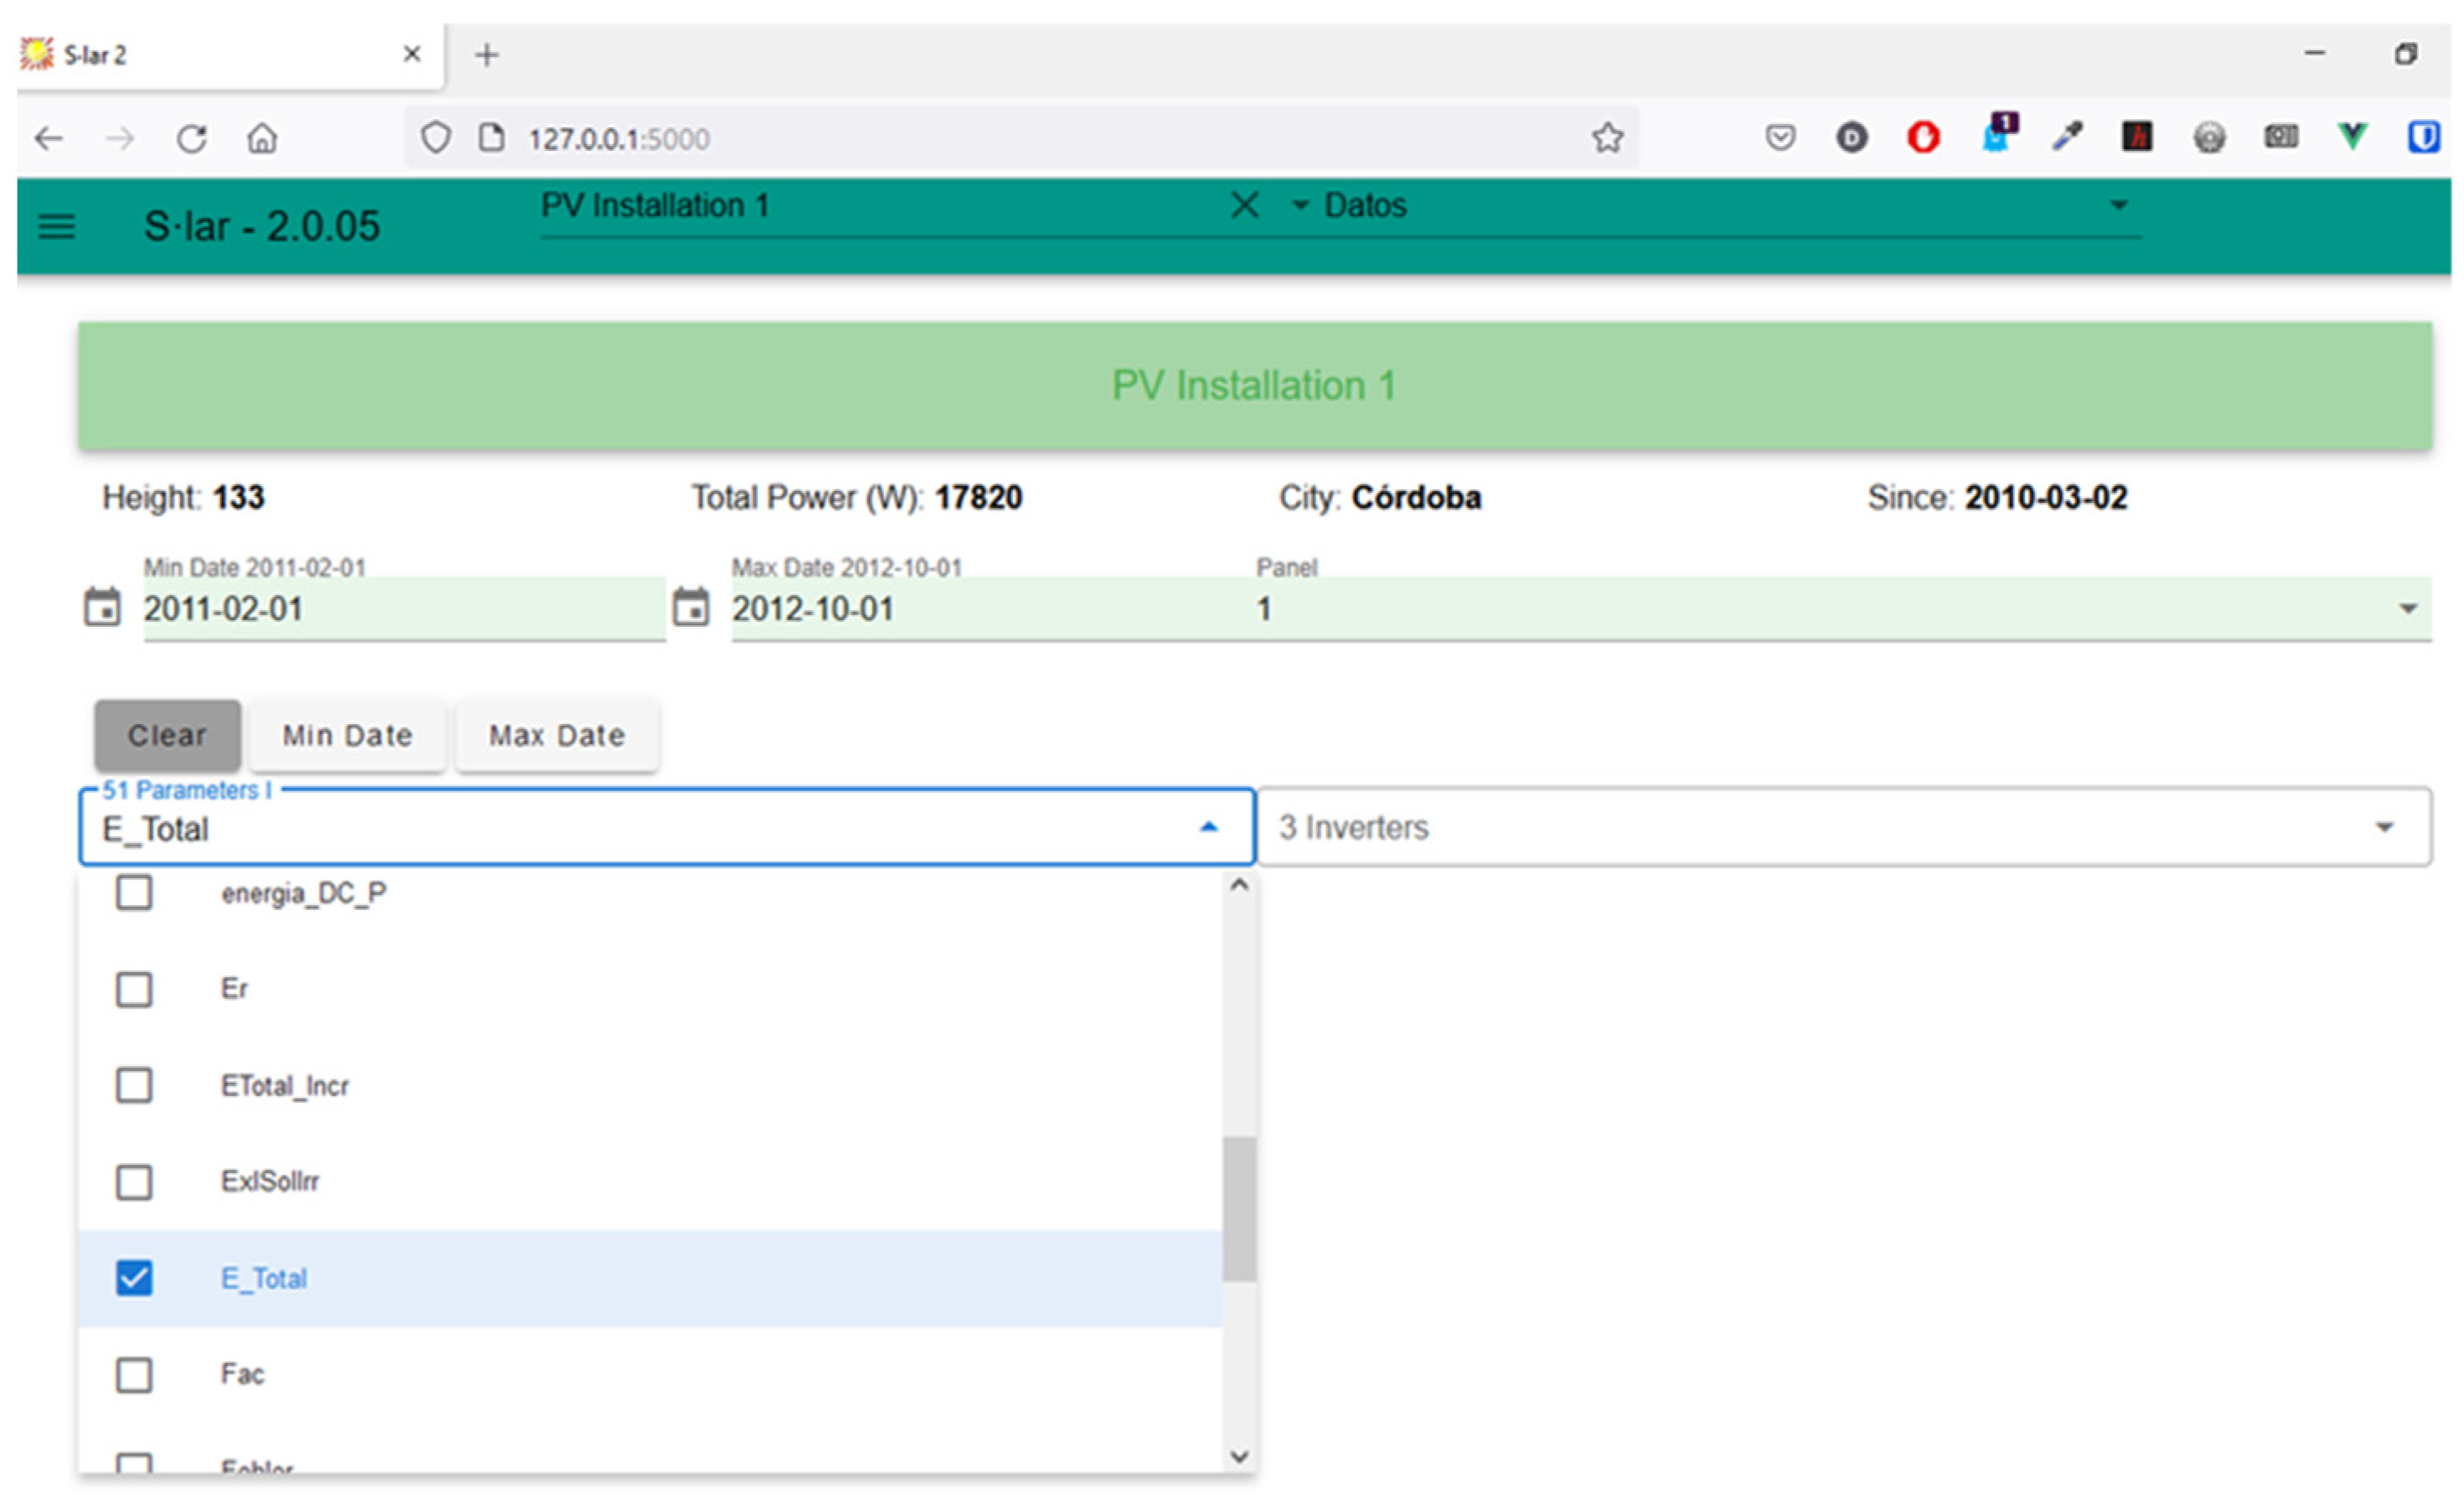The image size is (2464, 1500).
Task: Open the Panel selector dropdown
Action: point(2408,608)
